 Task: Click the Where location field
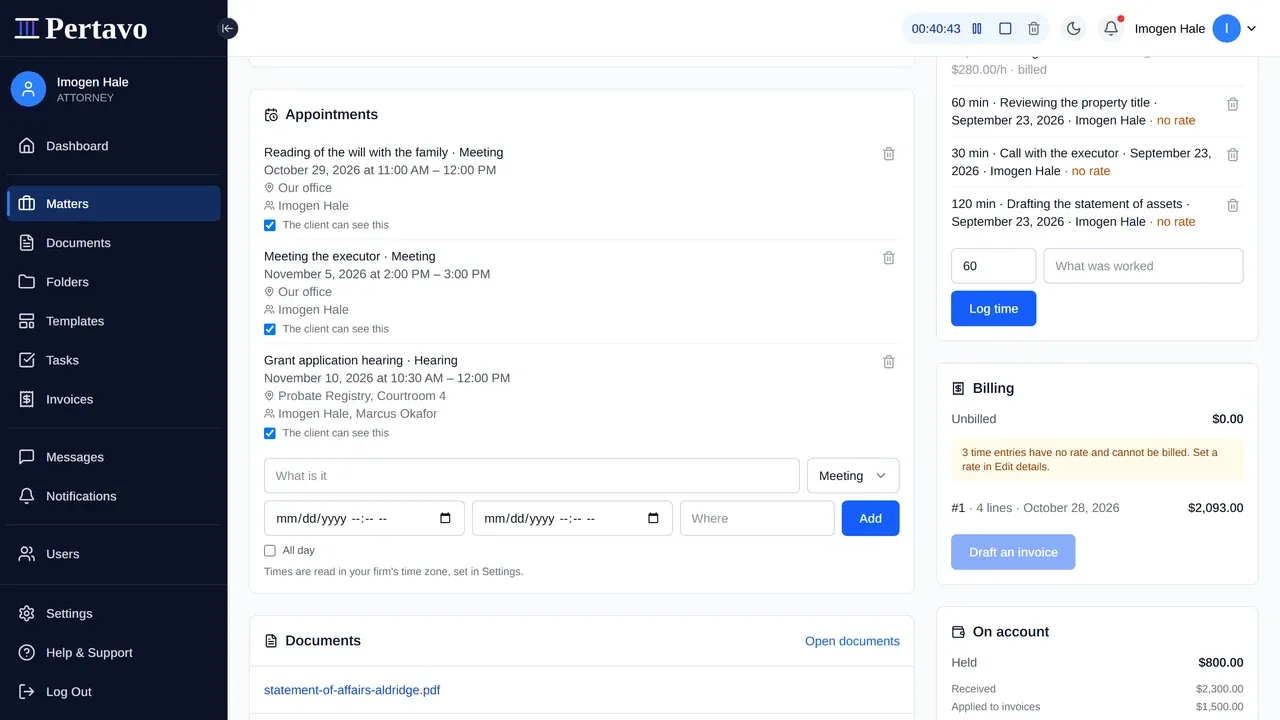coord(757,519)
